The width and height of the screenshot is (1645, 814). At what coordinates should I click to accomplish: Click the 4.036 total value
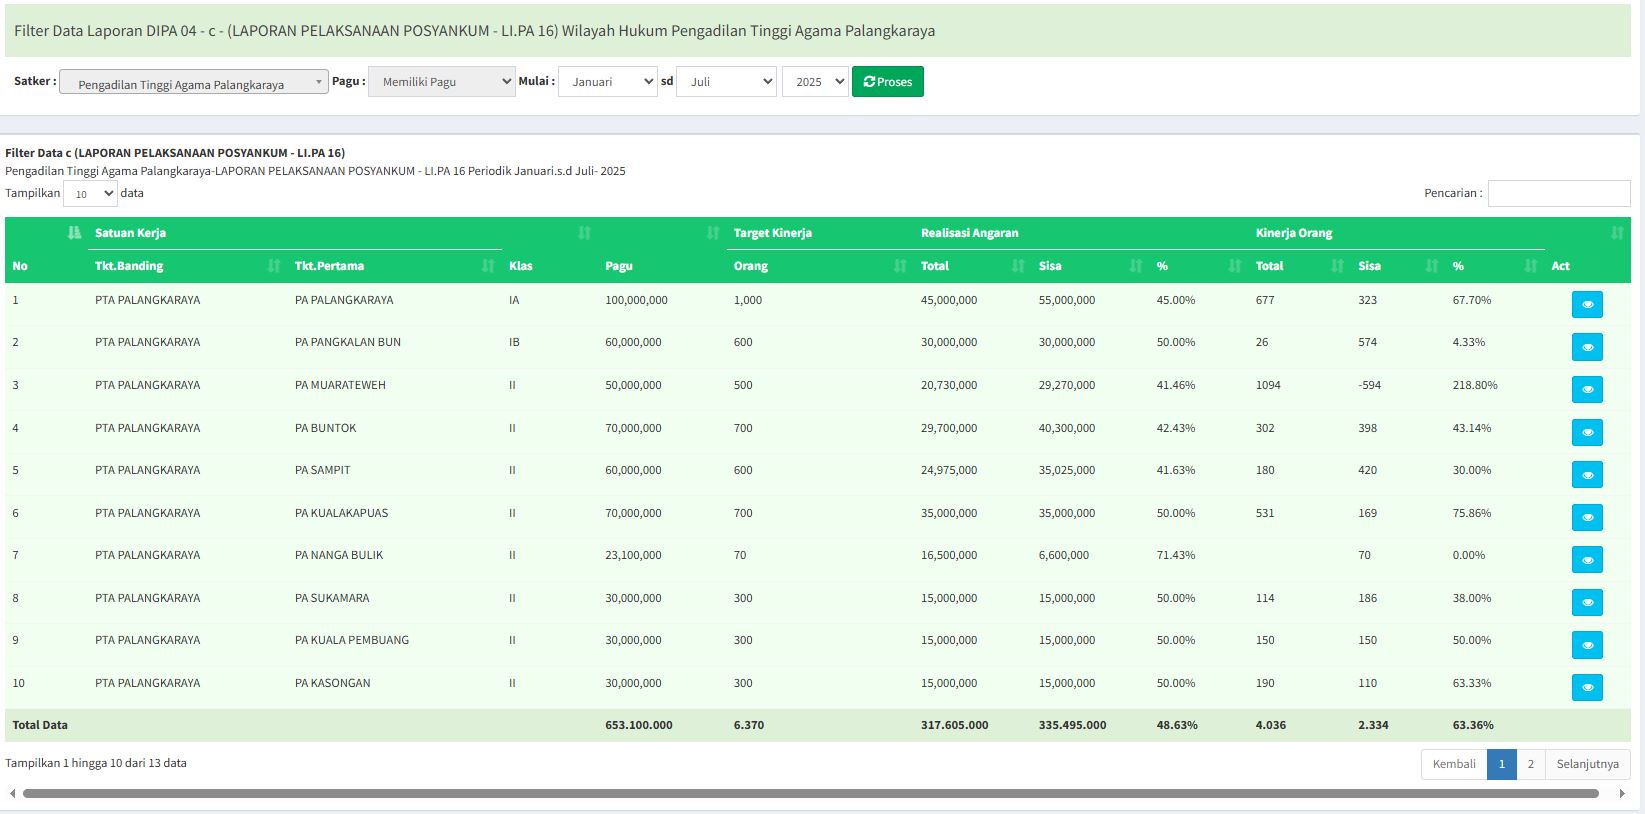(x=1271, y=725)
